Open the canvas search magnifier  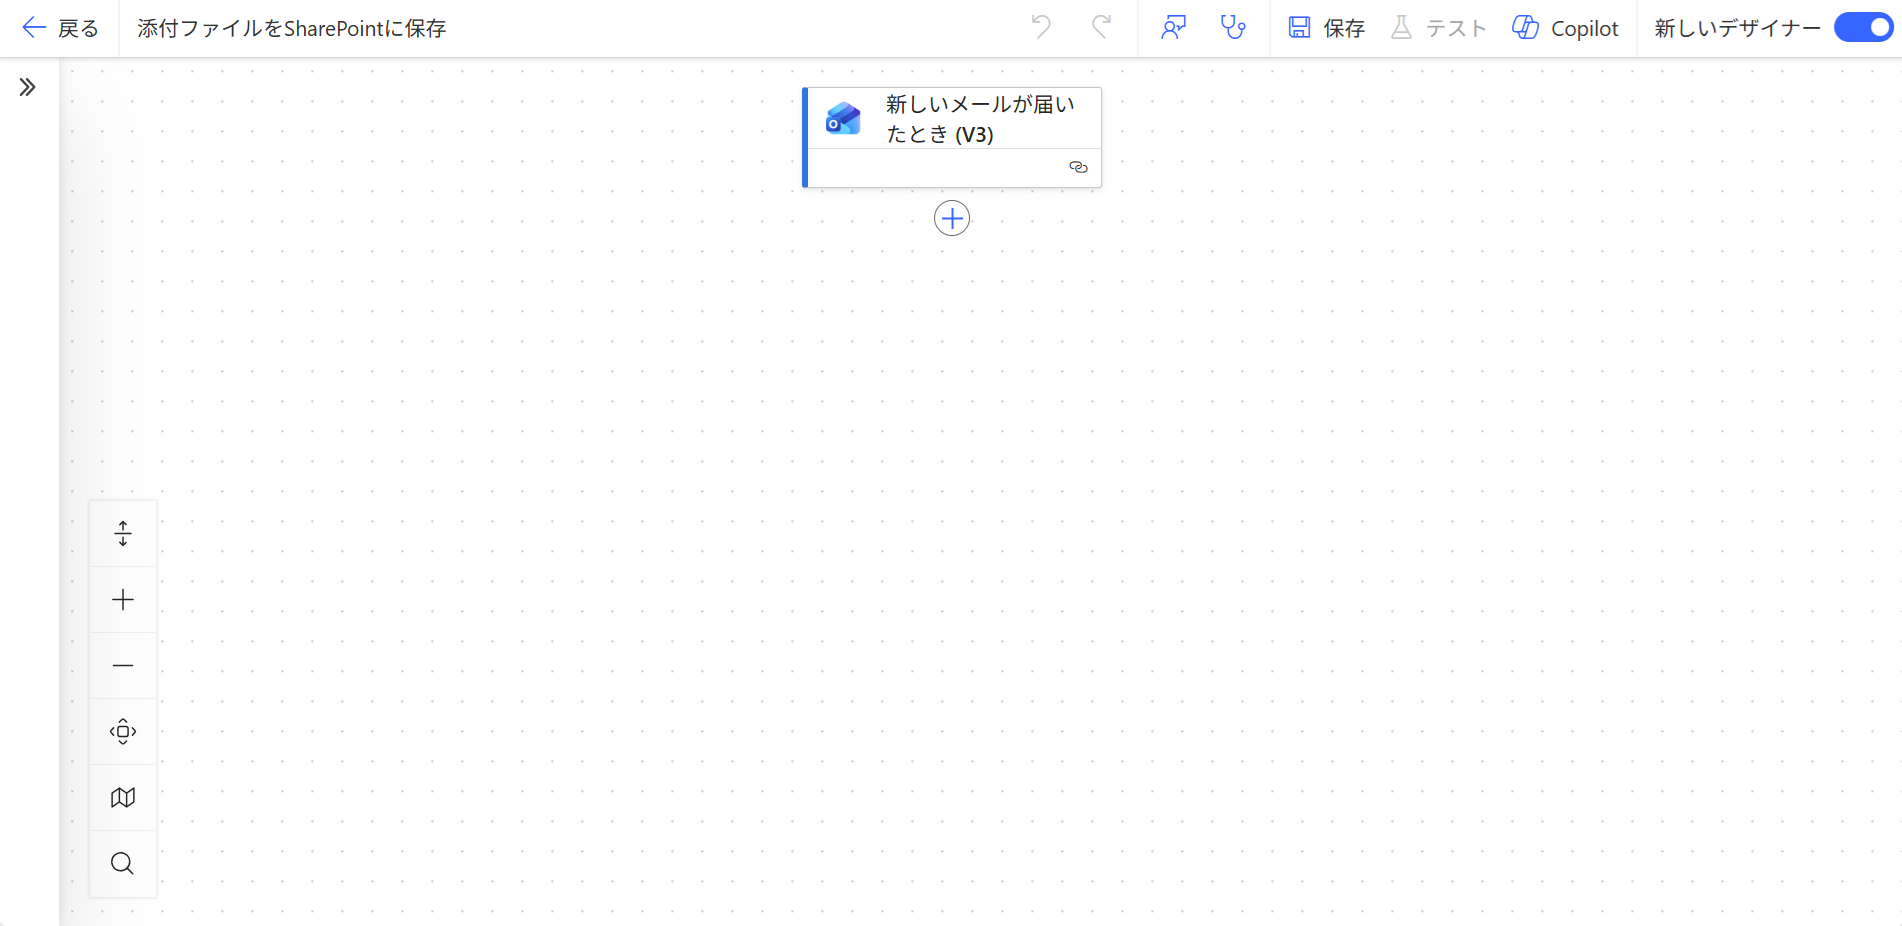click(x=123, y=863)
